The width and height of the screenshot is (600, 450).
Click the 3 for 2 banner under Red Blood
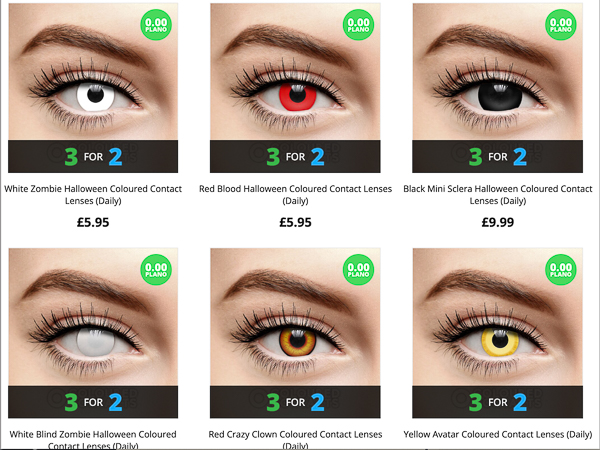[x=295, y=157]
